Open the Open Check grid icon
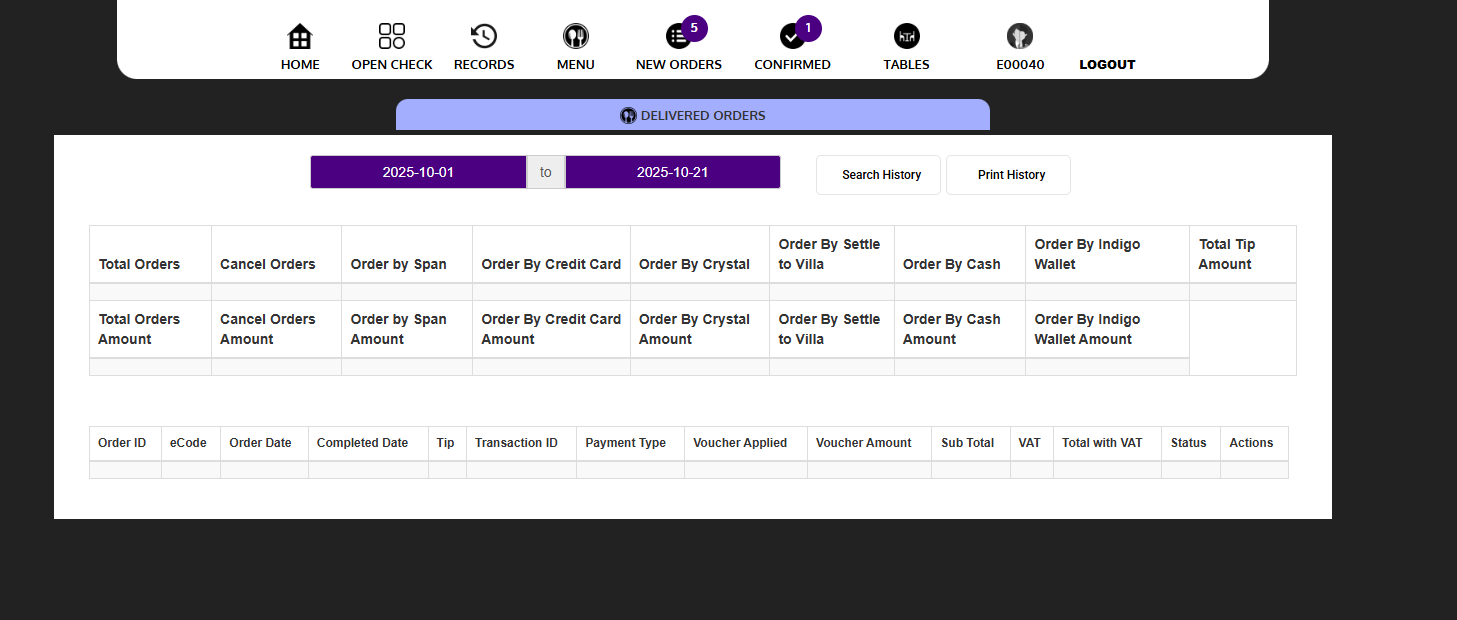Screen dimensions: 1457x620 392,37
